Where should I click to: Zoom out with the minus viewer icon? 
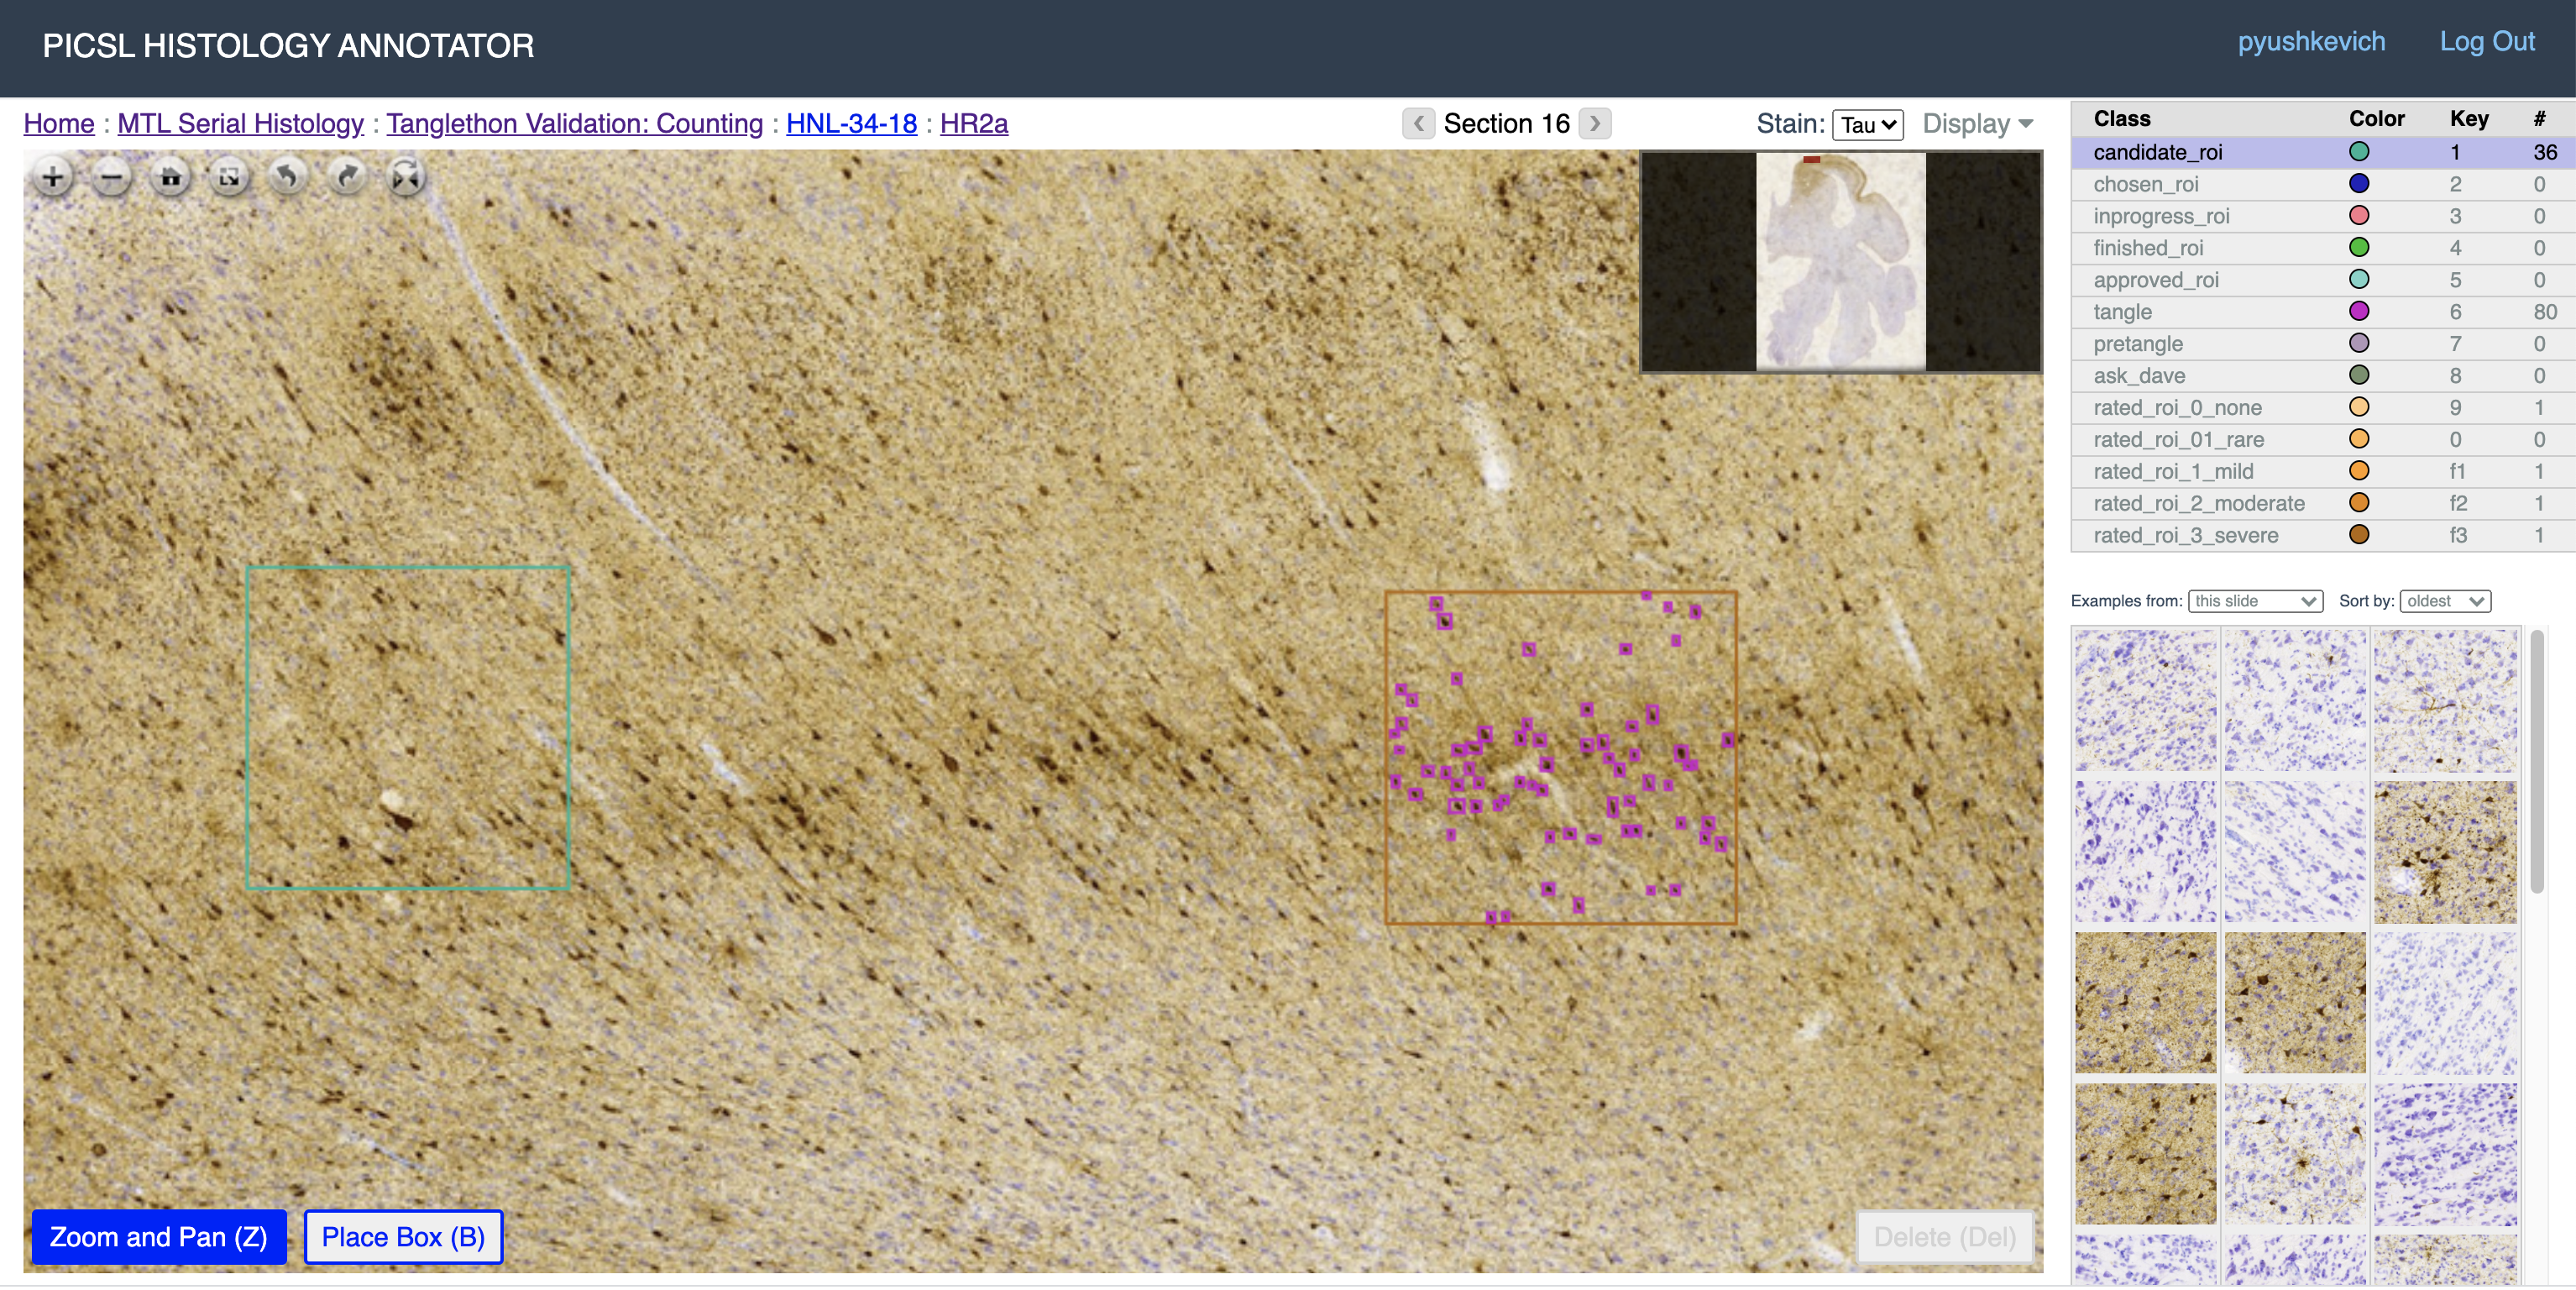[x=112, y=178]
